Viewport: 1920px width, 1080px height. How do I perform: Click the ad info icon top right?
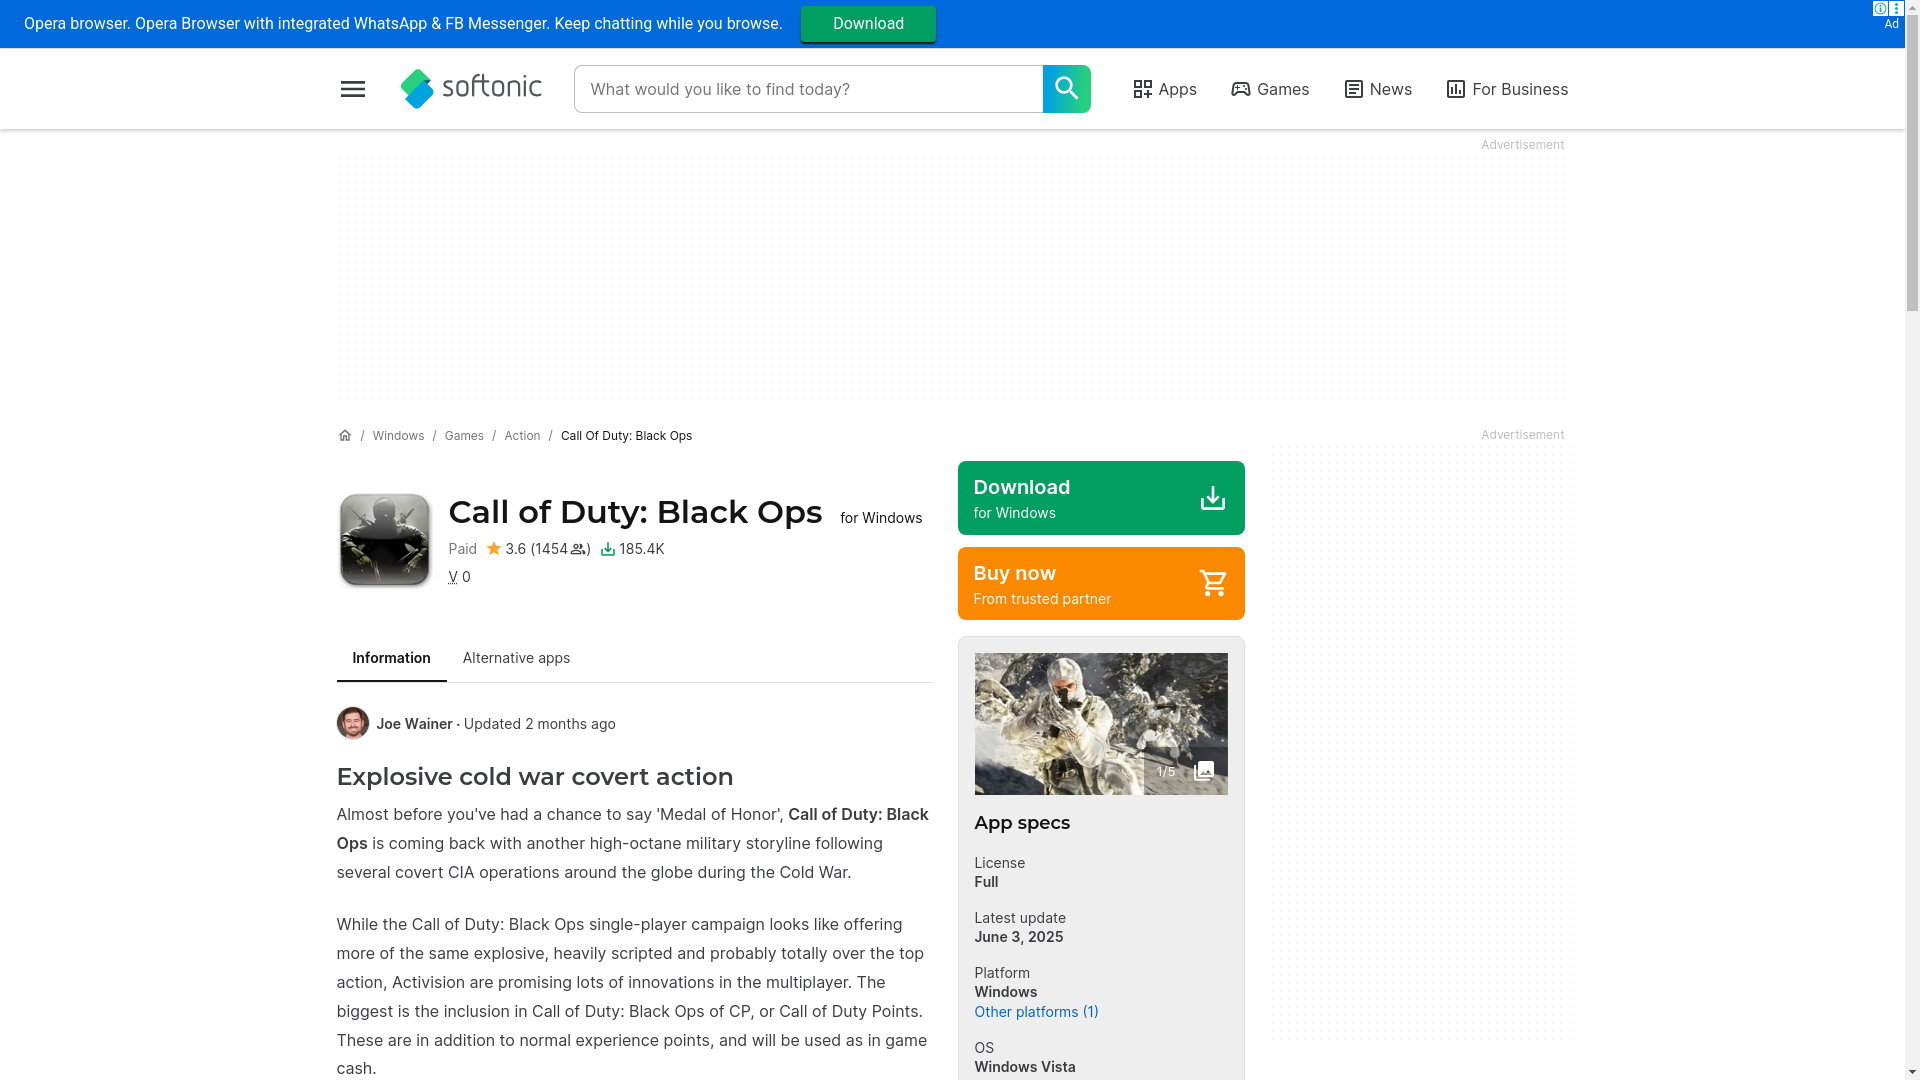[1880, 8]
